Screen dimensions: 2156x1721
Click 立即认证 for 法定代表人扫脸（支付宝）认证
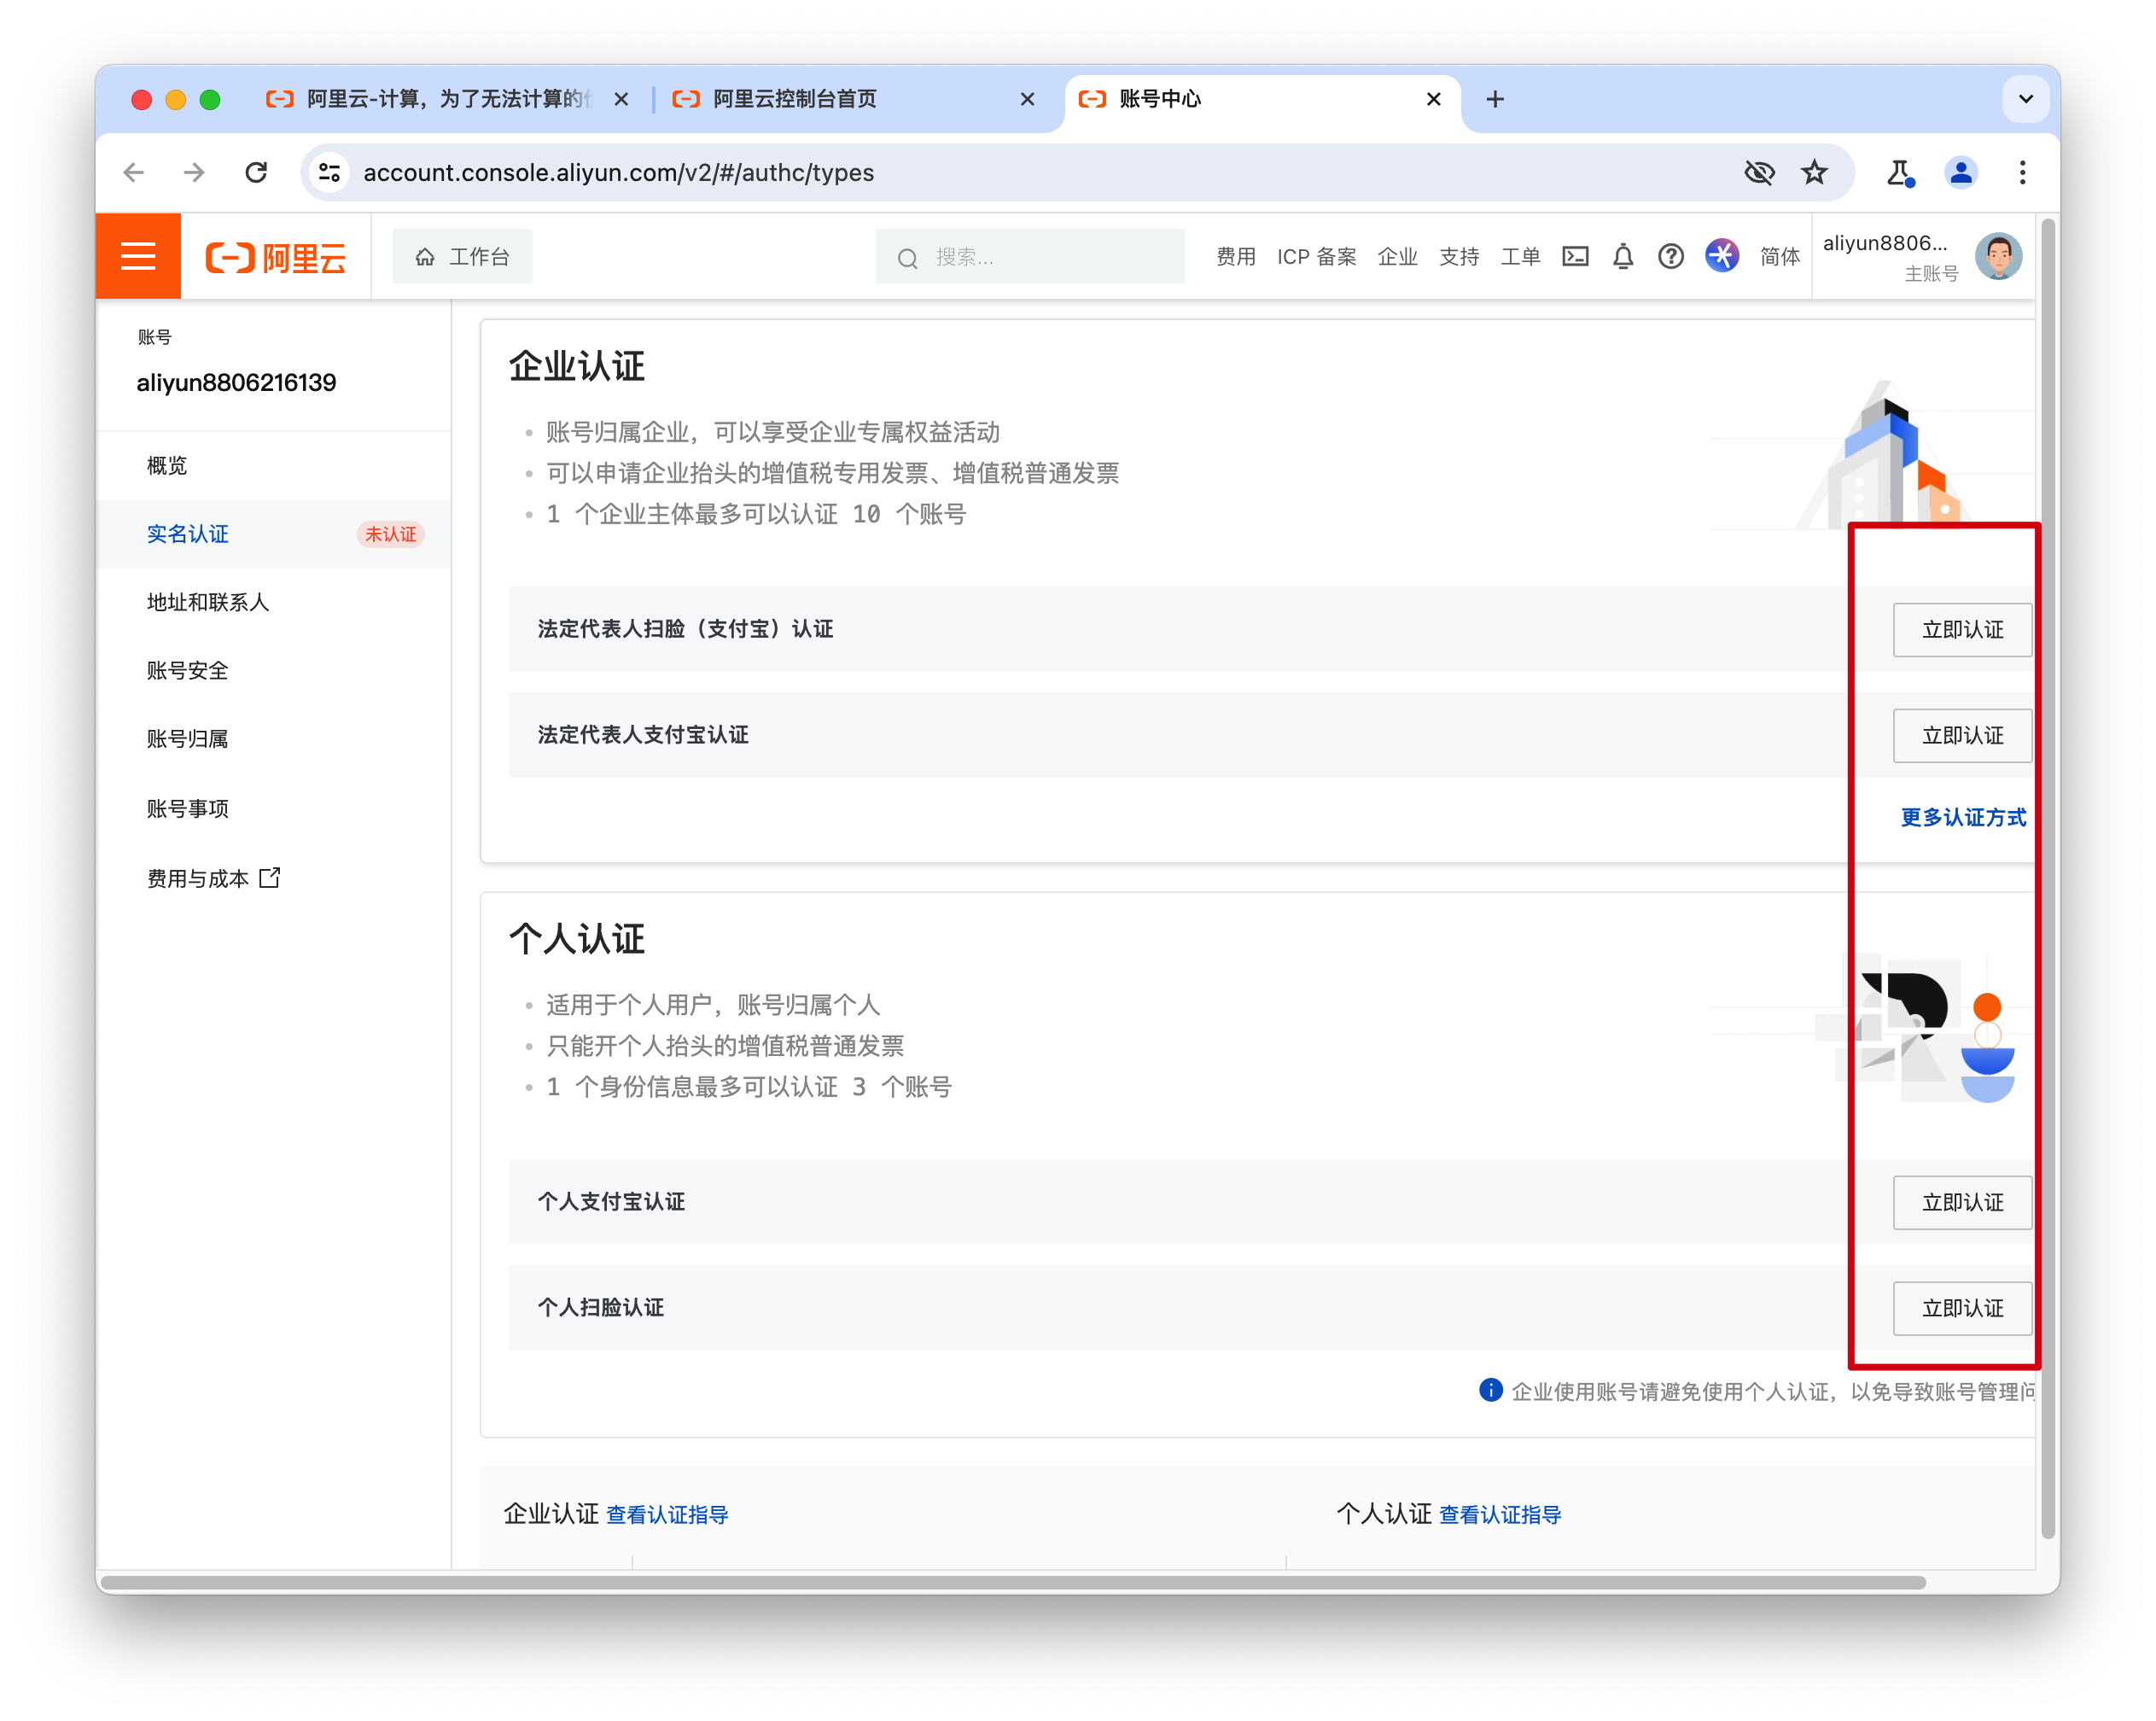tap(1962, 629)
